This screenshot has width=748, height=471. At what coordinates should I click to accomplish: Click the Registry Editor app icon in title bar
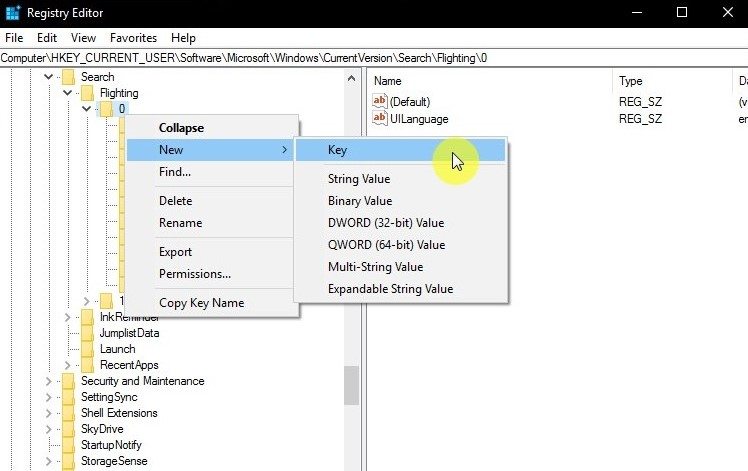click(12, 13)
